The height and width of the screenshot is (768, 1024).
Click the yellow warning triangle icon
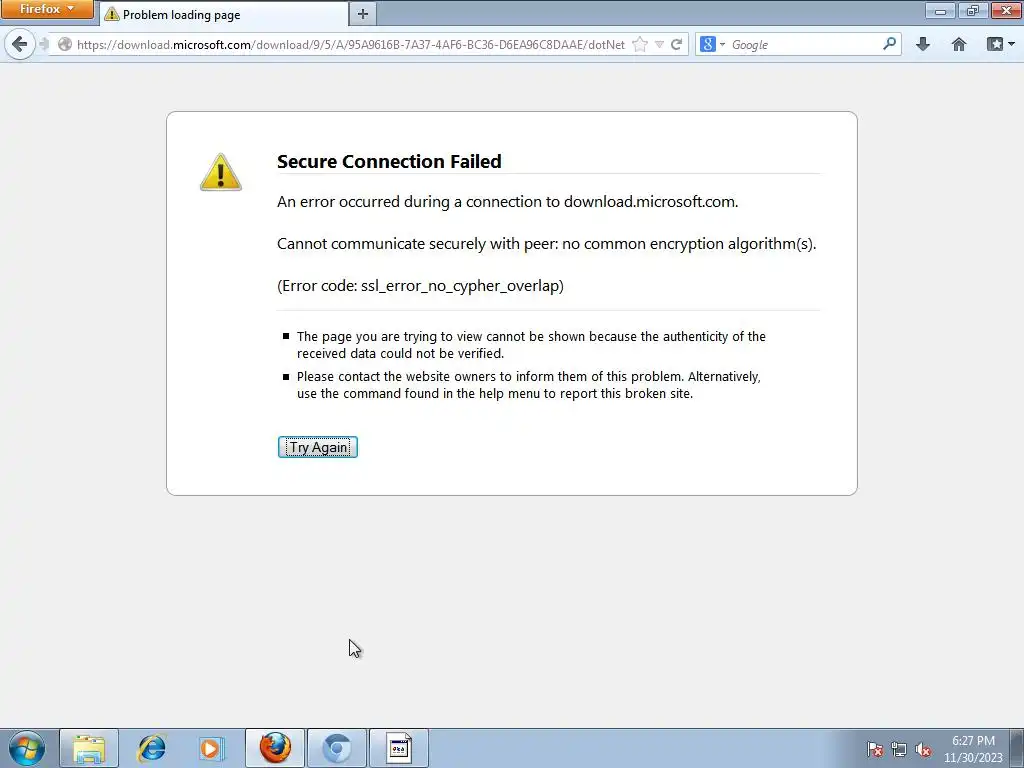click(221, 172)
